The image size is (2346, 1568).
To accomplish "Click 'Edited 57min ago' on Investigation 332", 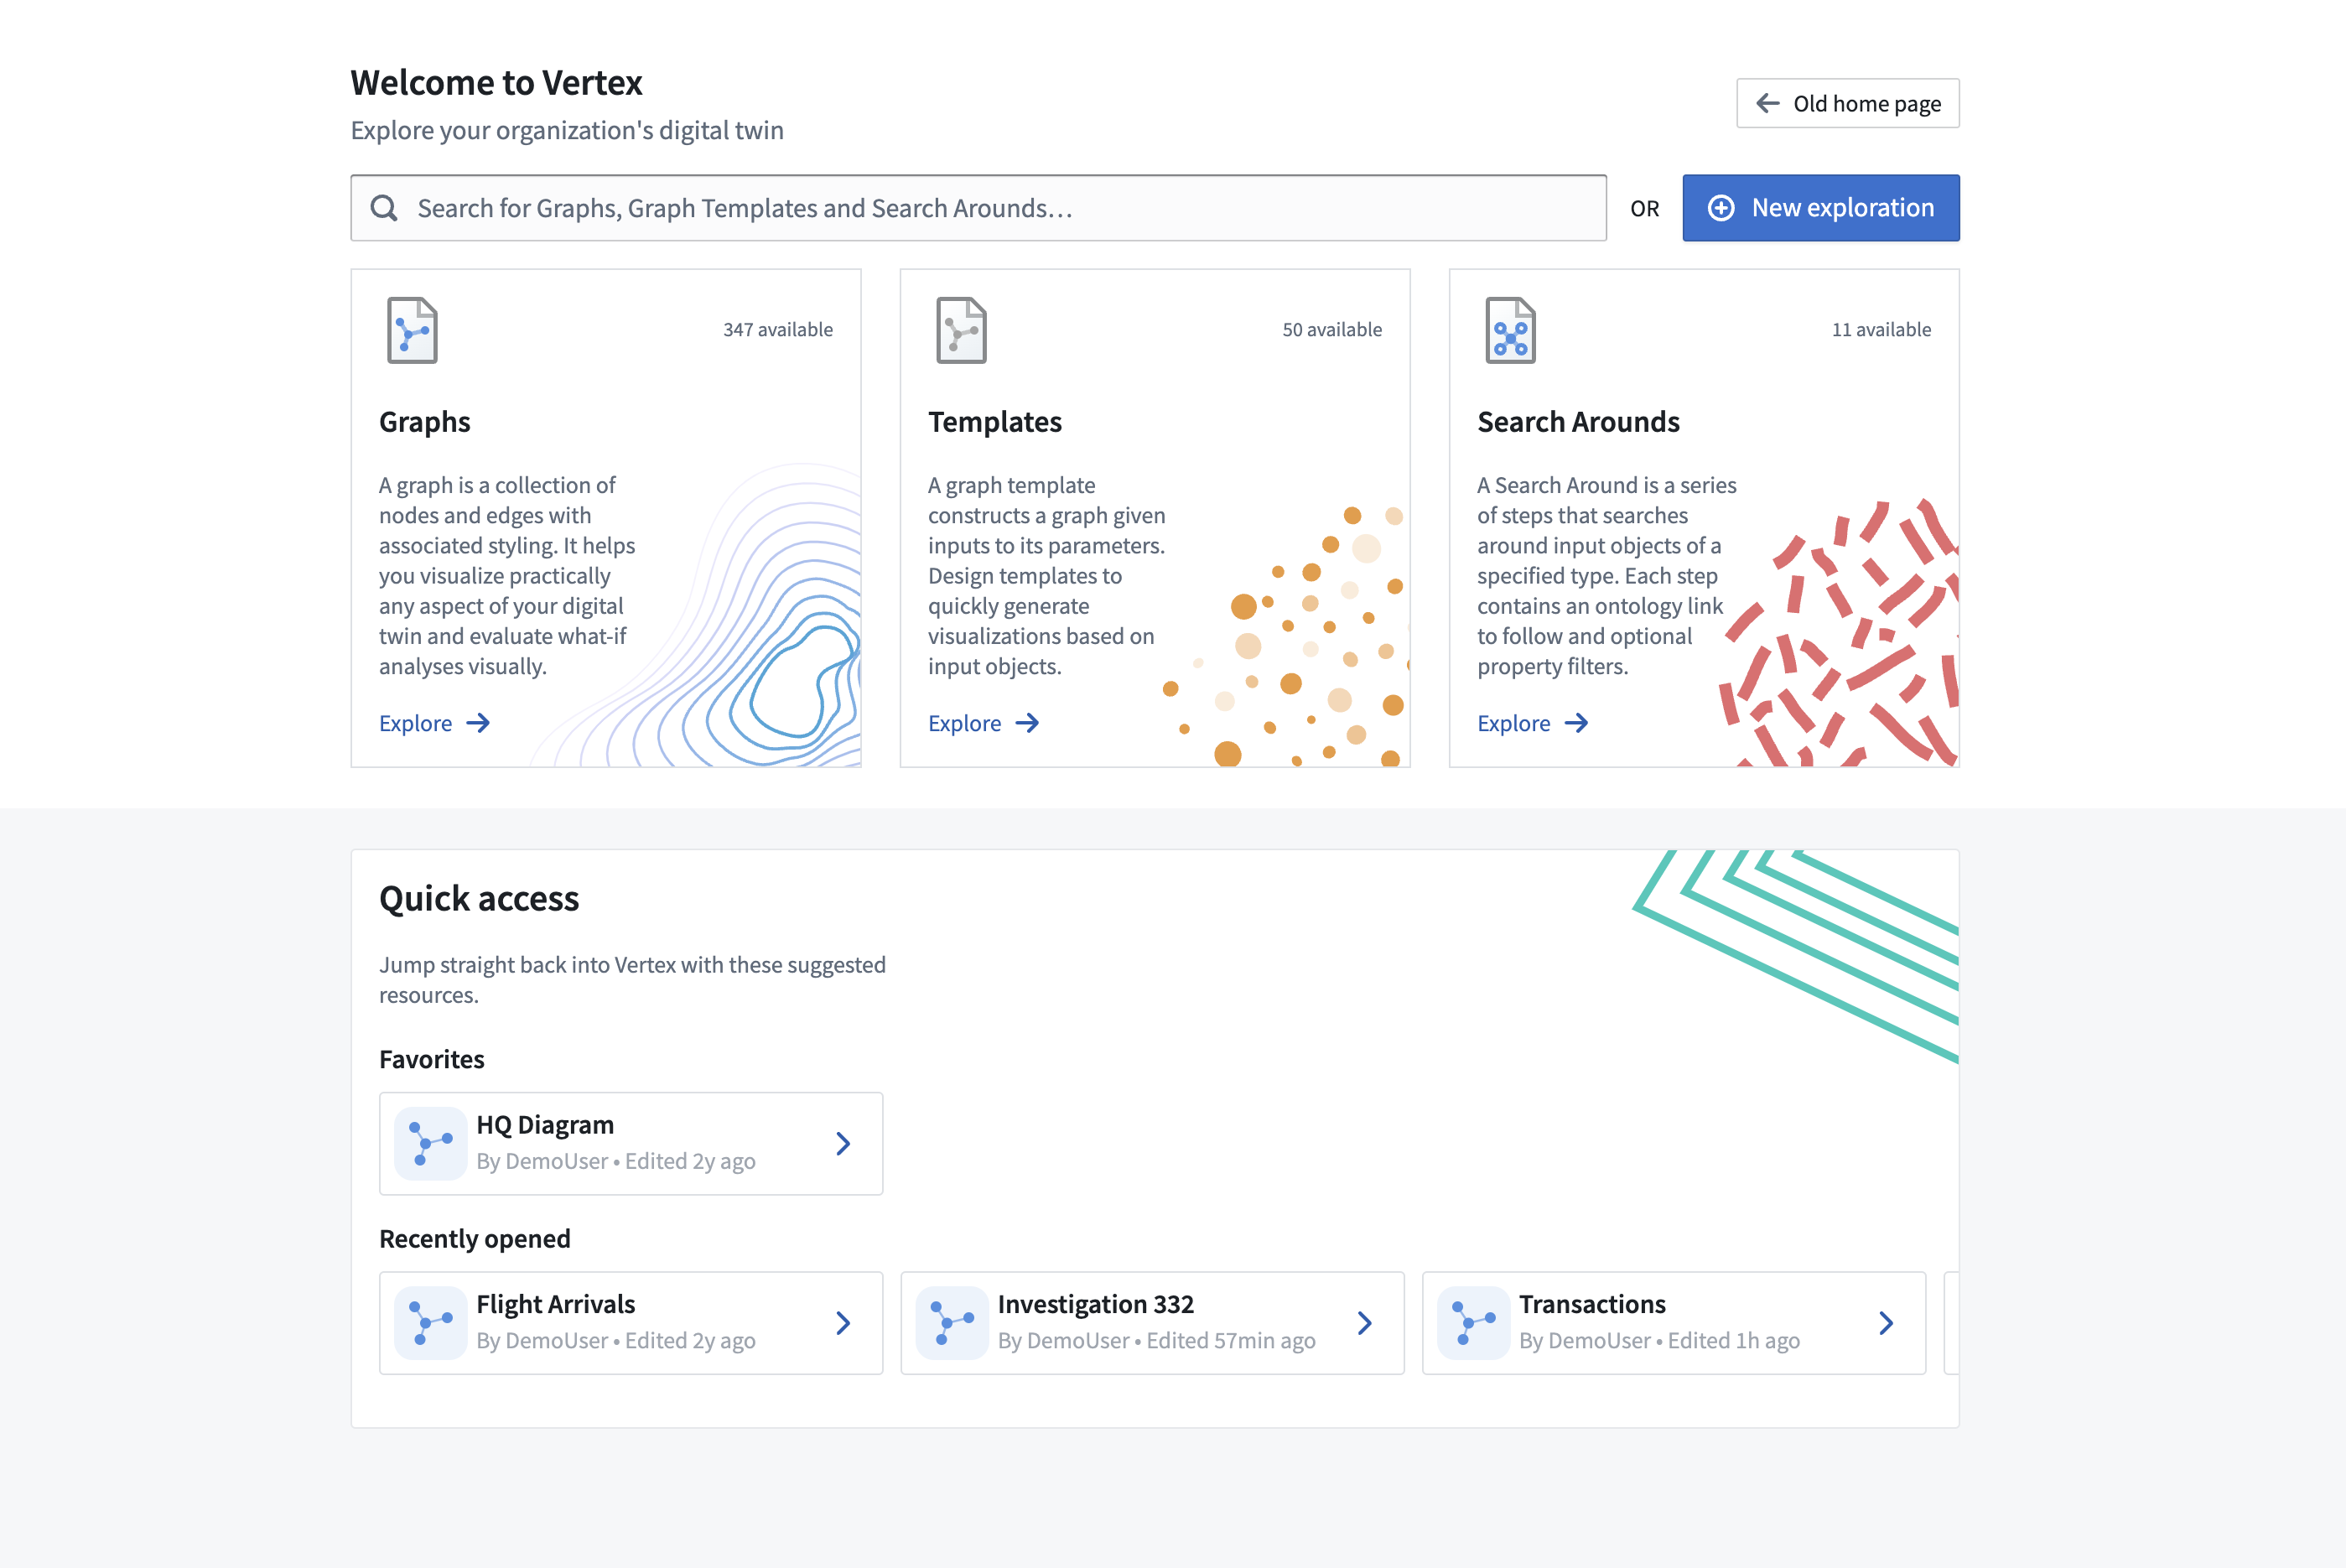I will (x=1231, y=1341).
